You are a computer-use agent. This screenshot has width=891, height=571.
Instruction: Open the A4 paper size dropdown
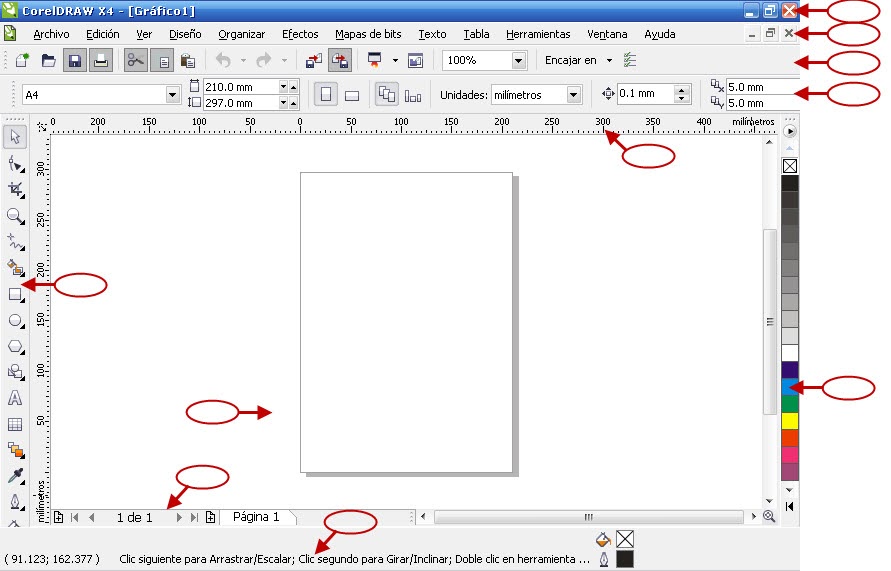(173, 95)
